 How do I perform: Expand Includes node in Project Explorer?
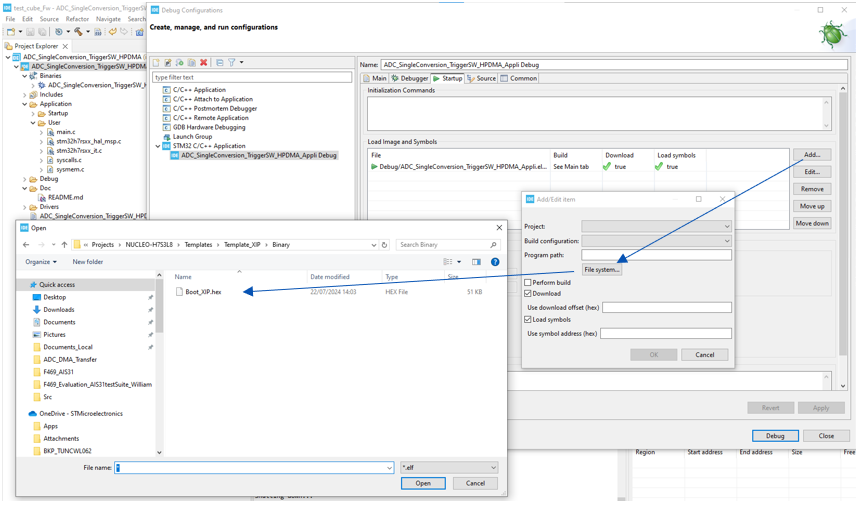[25, 95]
